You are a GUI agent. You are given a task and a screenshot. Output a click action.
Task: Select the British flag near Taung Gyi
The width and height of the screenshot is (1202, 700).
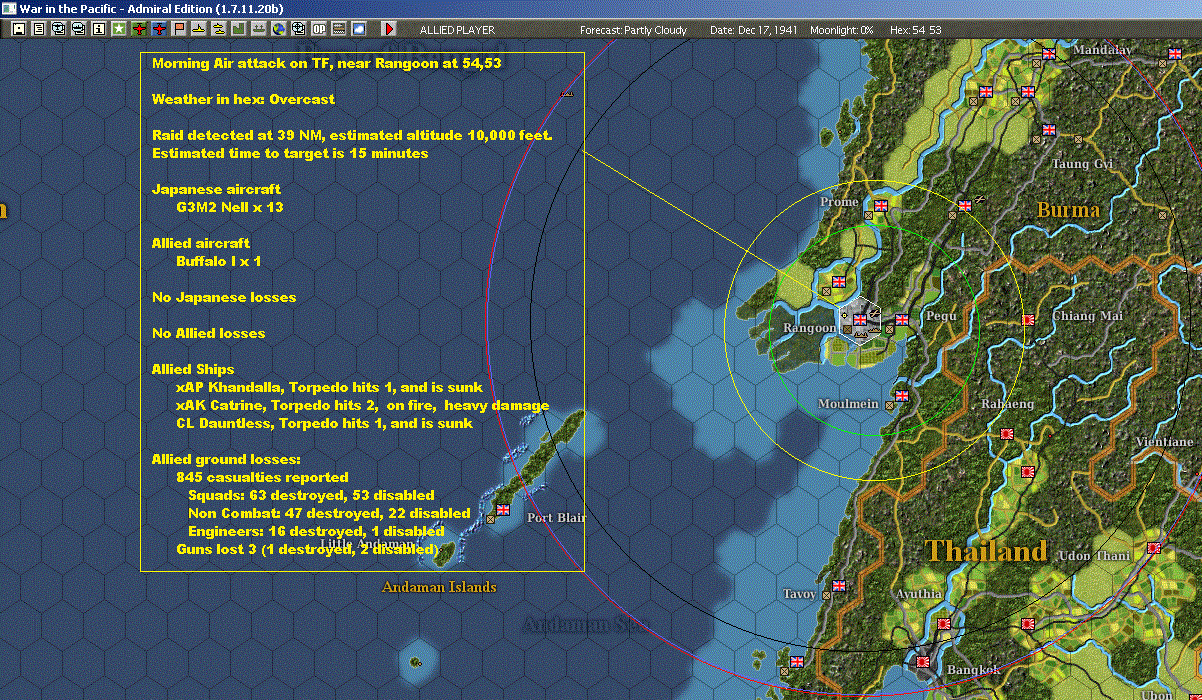pos(1049,130)
